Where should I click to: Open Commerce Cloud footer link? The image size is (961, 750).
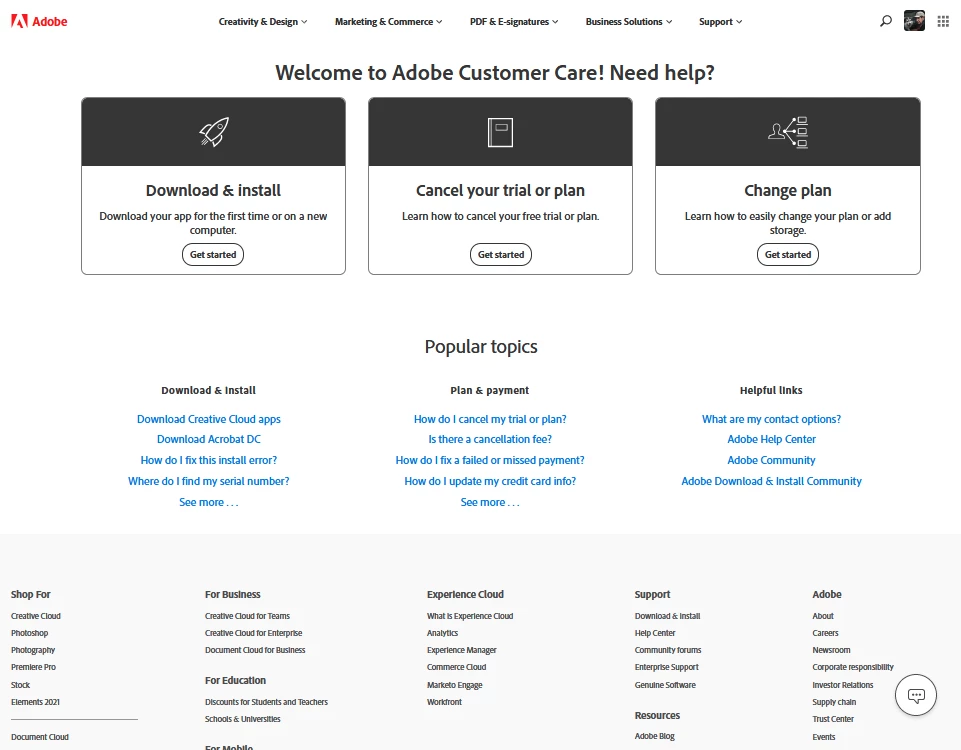457,667
